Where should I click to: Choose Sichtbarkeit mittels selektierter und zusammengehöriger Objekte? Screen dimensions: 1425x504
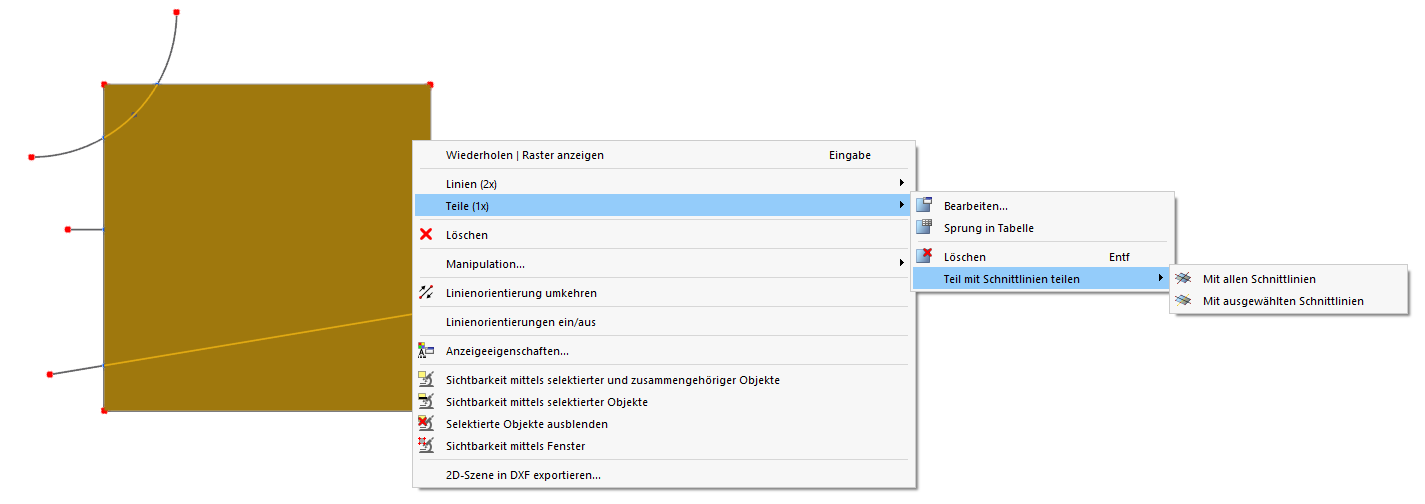(x=612, y=380)
